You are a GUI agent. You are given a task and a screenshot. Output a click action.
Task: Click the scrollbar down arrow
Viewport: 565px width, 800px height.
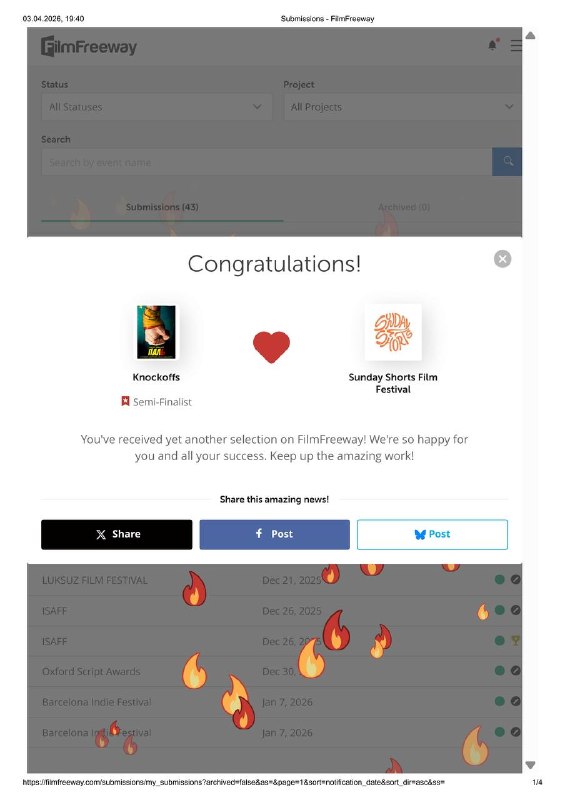click(530, 765)
